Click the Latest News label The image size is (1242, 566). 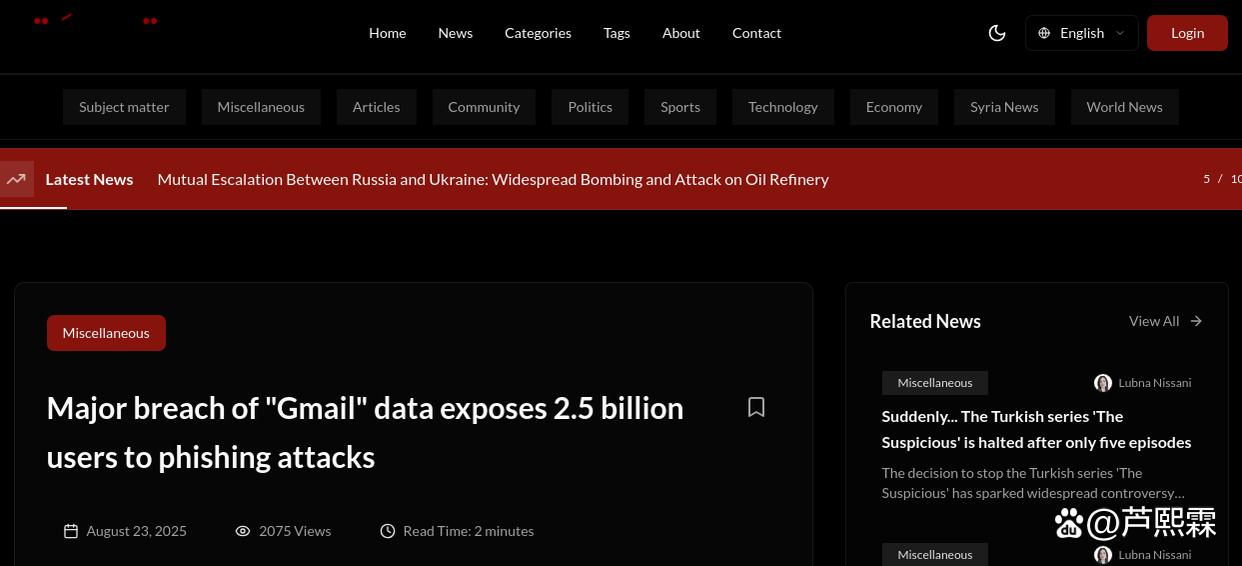pos(89,179)
